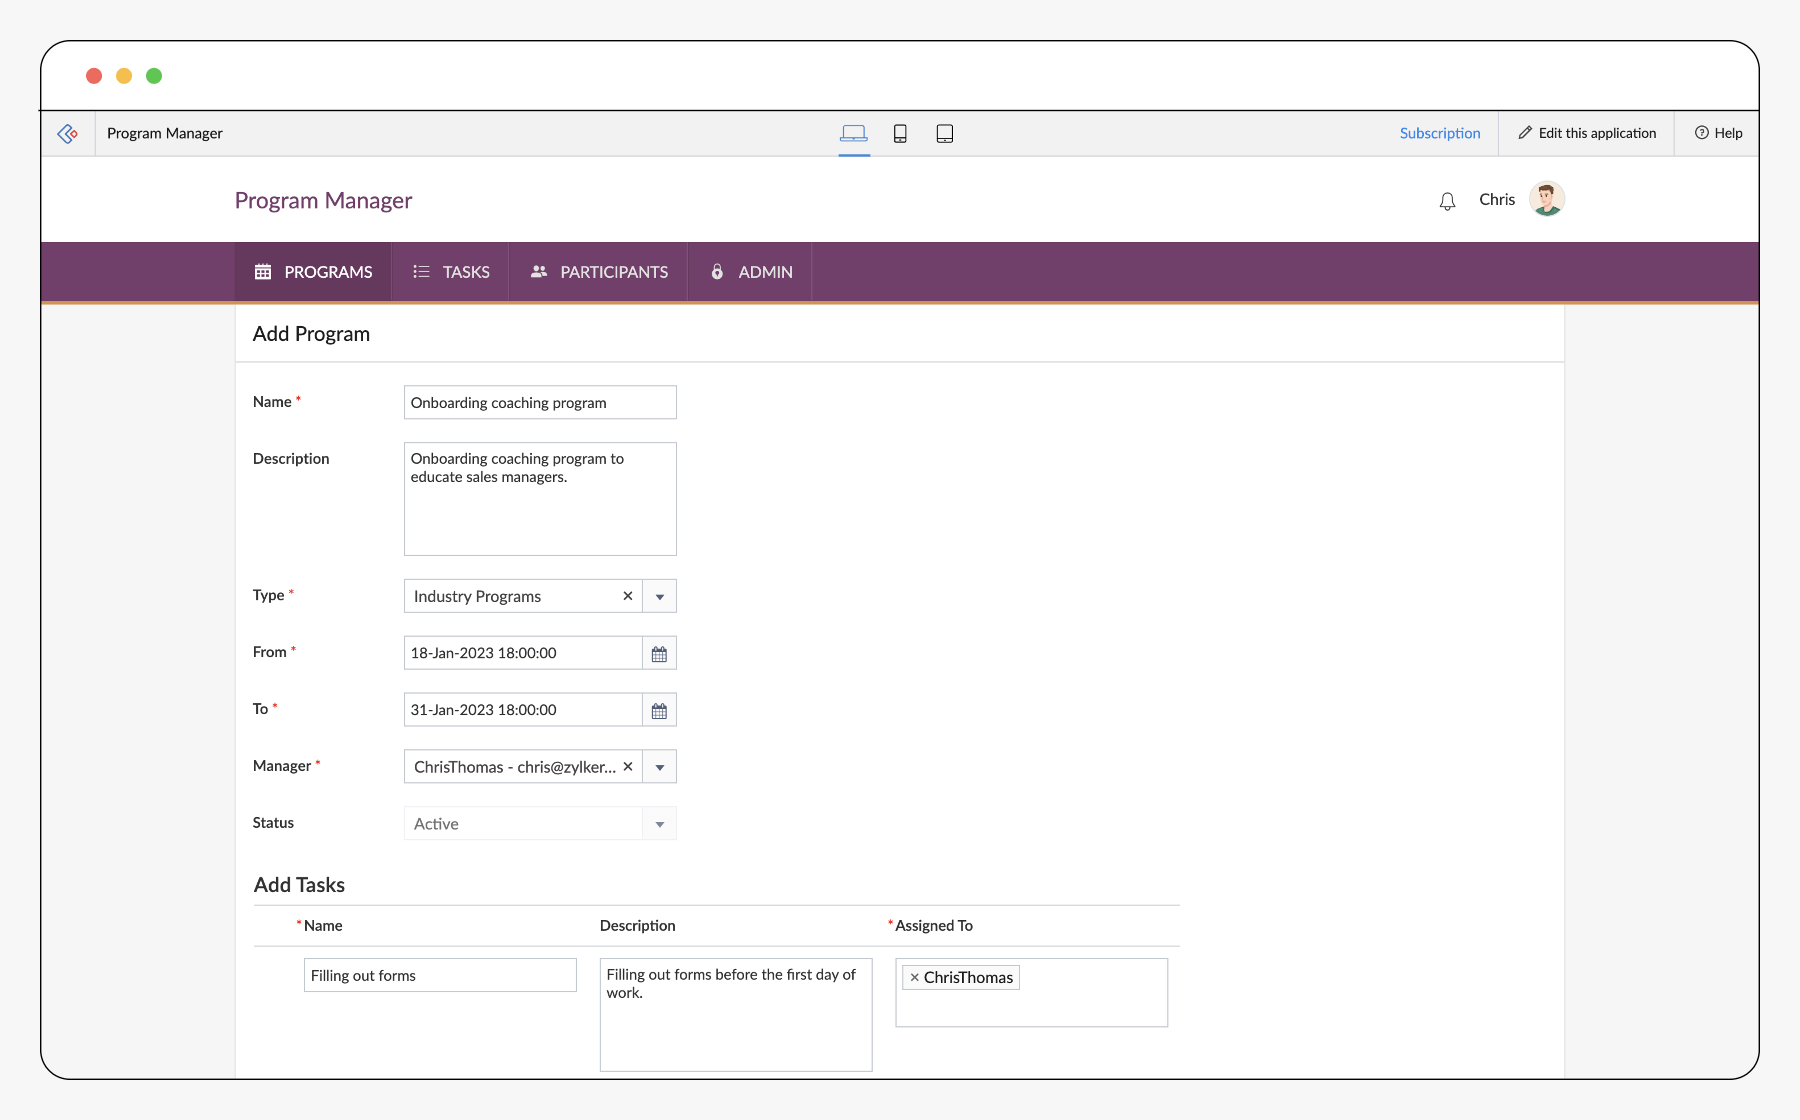The image size is (1800, 1120).
Task: Open the From date calendar picker
Action: 659,654
